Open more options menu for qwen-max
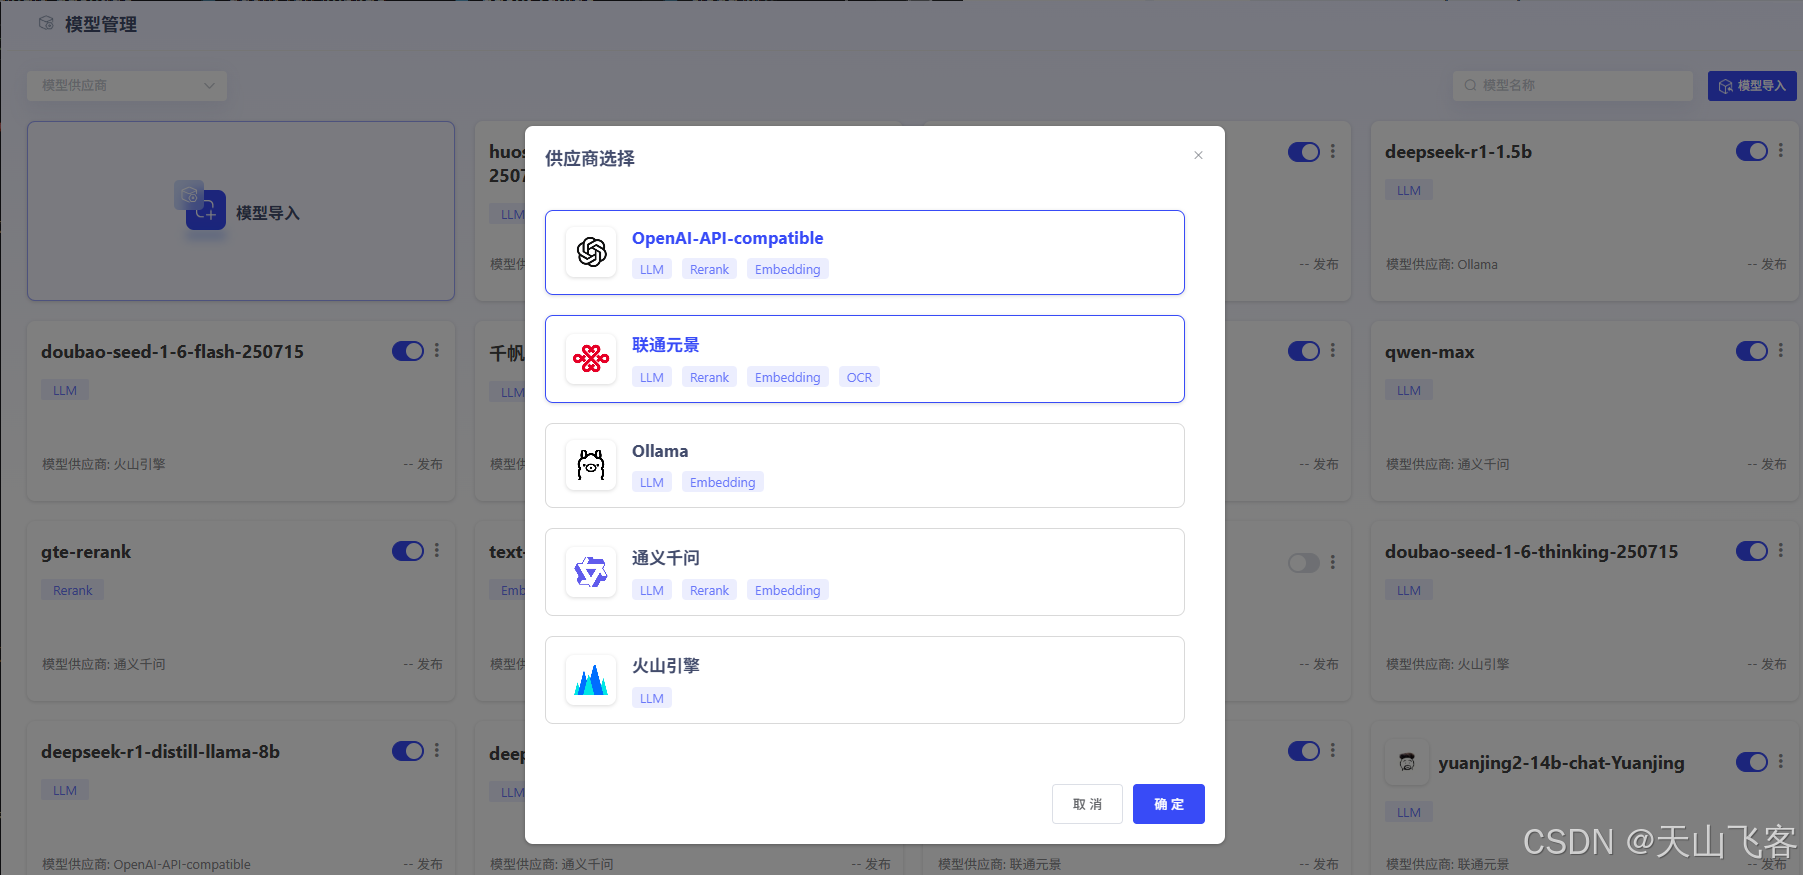 [x=1781, y=351]
